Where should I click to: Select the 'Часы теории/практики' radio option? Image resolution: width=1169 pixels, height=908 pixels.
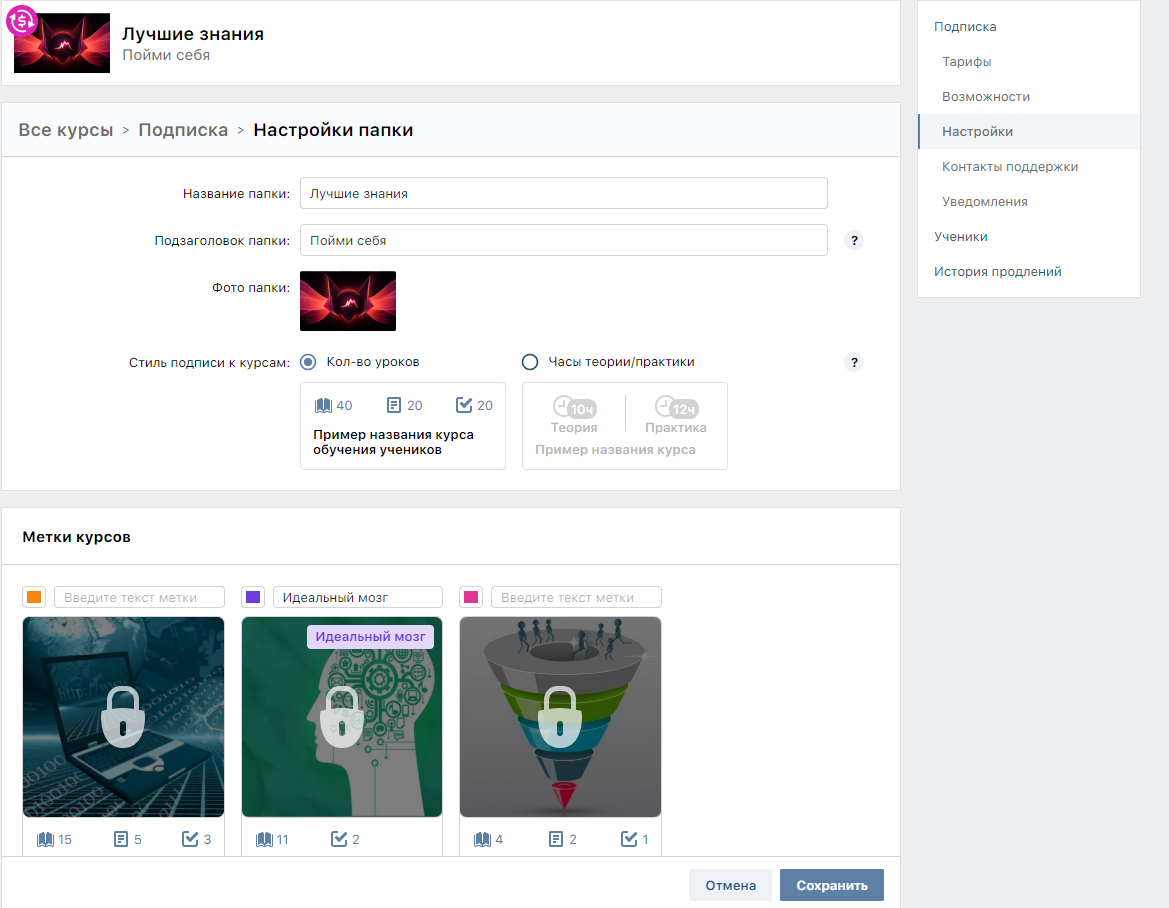[530, 362]
